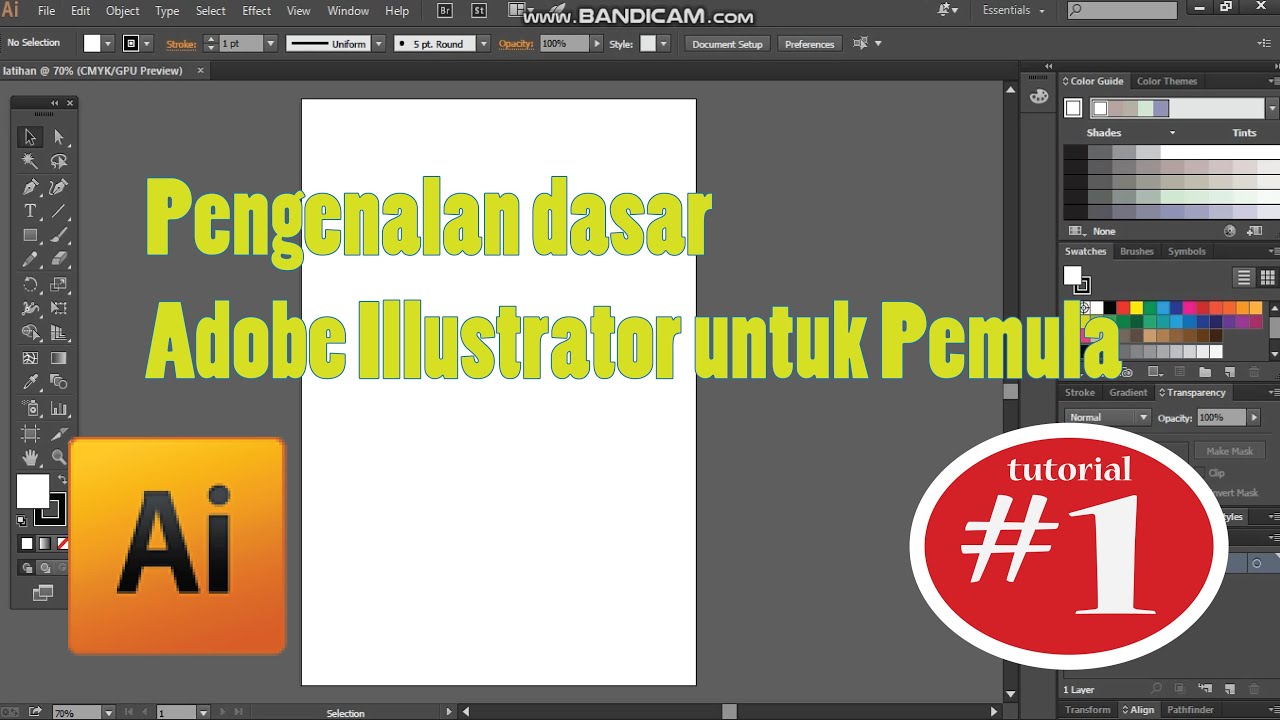Select the Scale tool

coord(59,285)
